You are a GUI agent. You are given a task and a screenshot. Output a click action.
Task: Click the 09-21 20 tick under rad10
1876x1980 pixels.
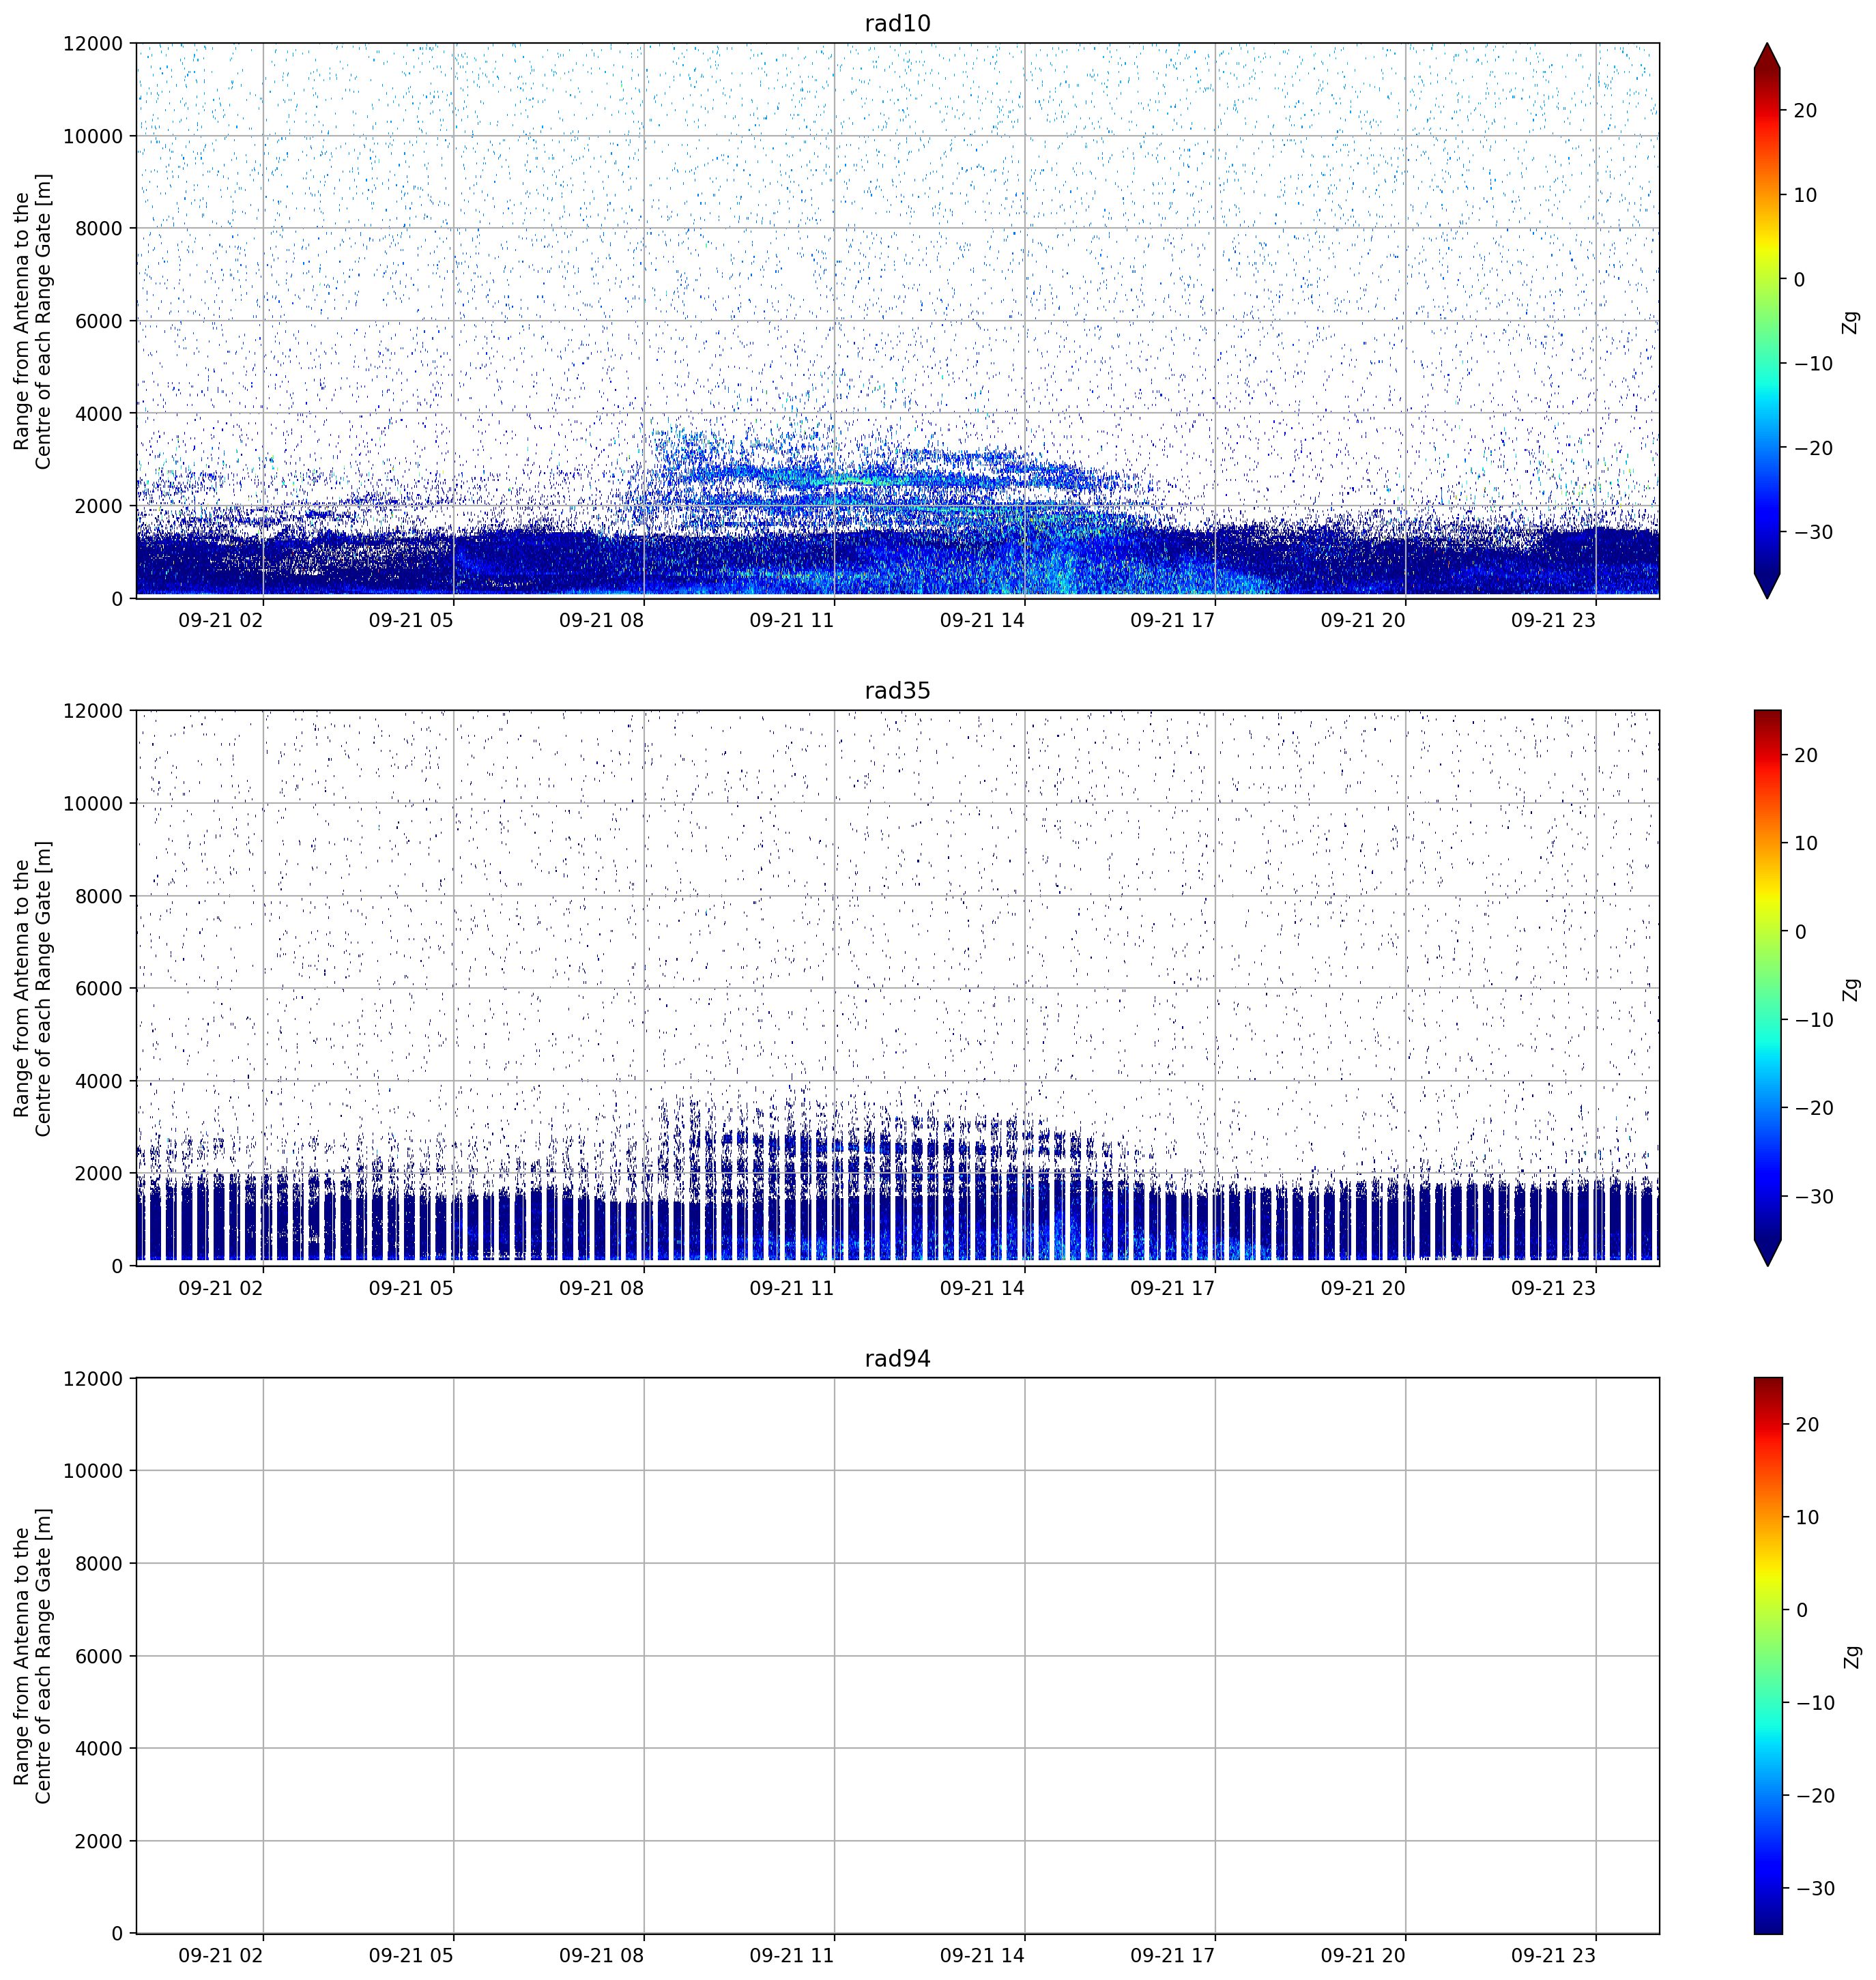point(1363,620)
